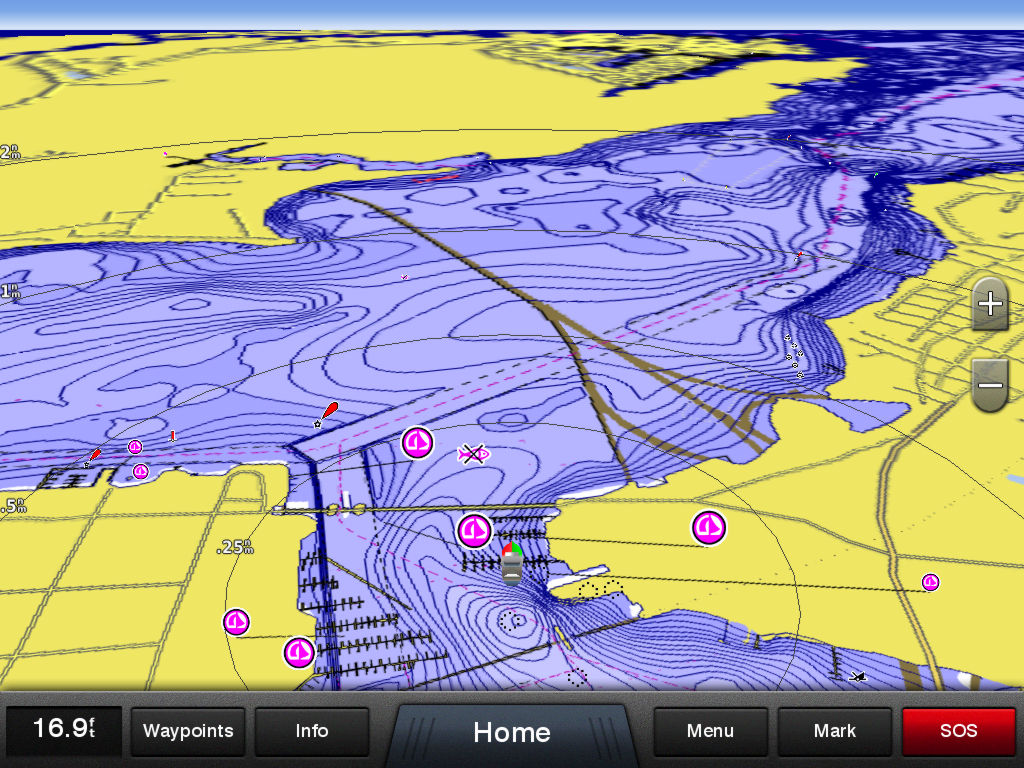Screen dimensions: 1024x768
Task: Tap the .25 nm range ring label
Action: pyautogui.click(x=235, y=547)
